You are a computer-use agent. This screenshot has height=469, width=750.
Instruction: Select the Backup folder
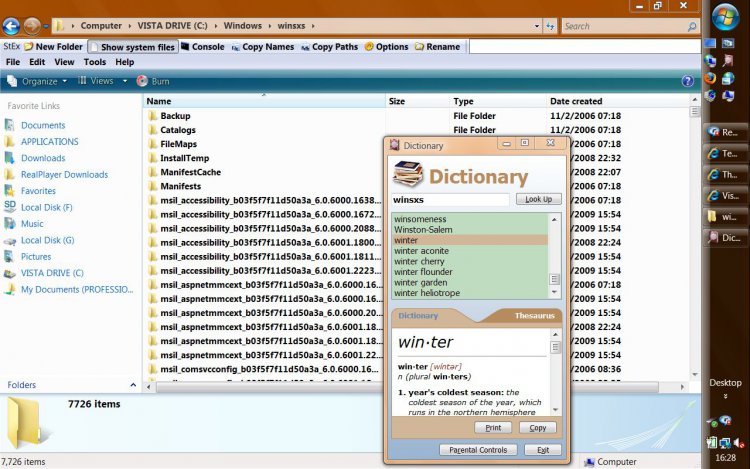175,116
